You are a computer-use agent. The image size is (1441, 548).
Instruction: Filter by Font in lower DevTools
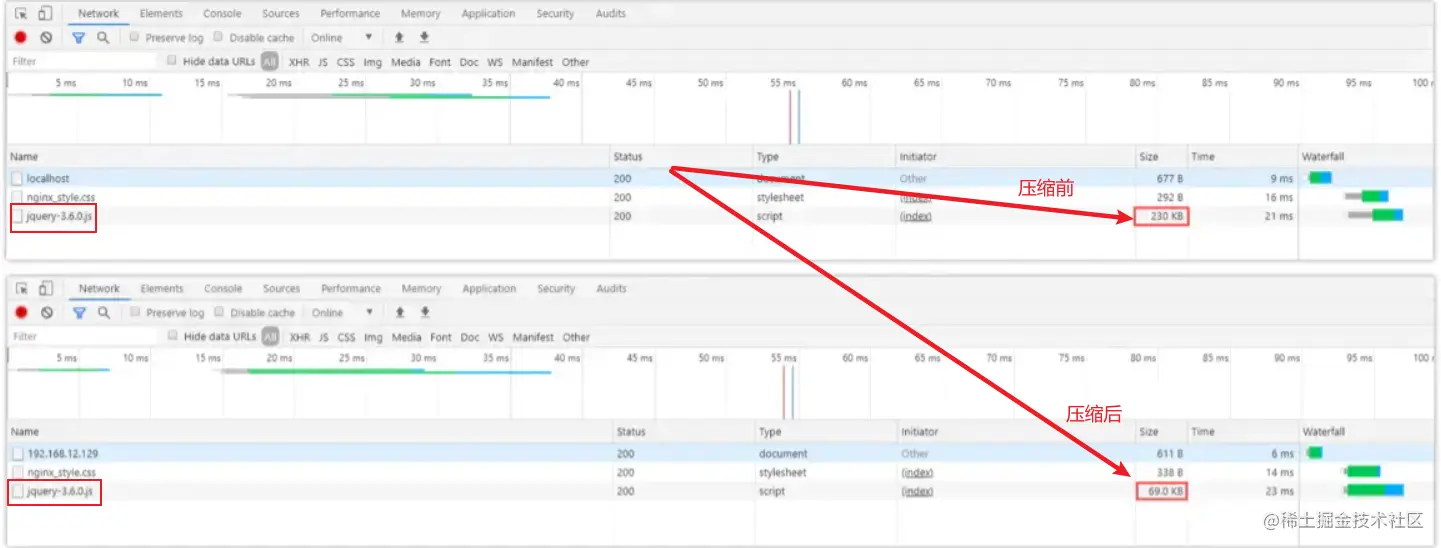click(x=441, y=337)
